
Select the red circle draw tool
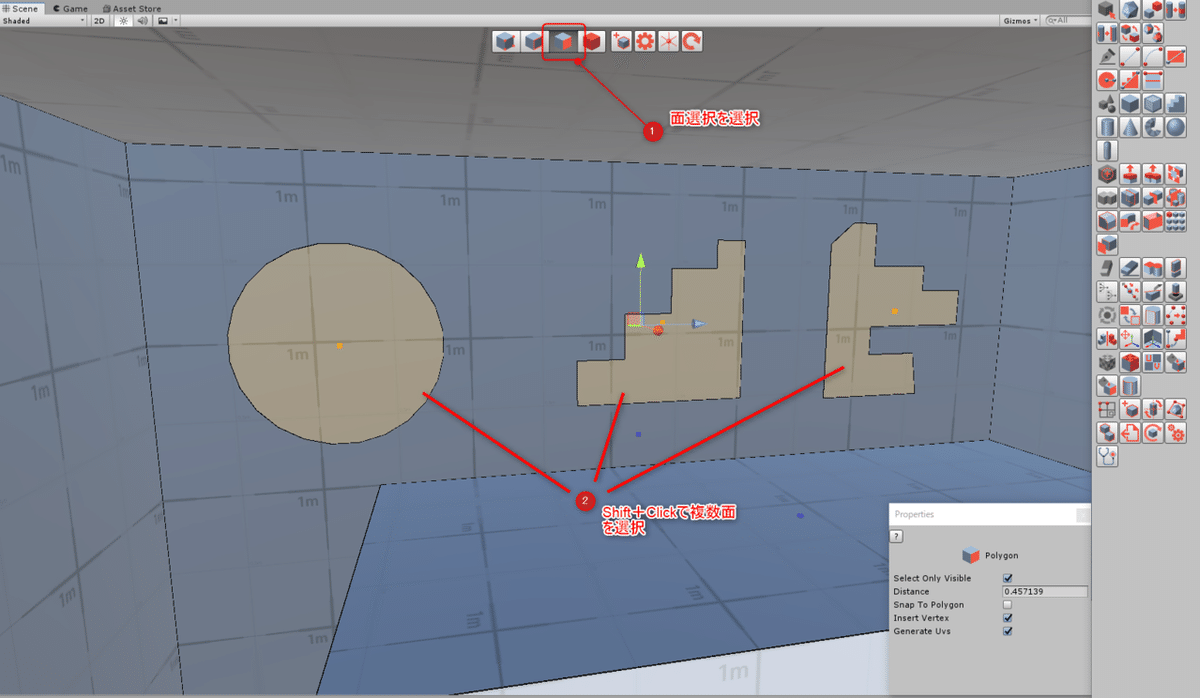point(1105,78)
